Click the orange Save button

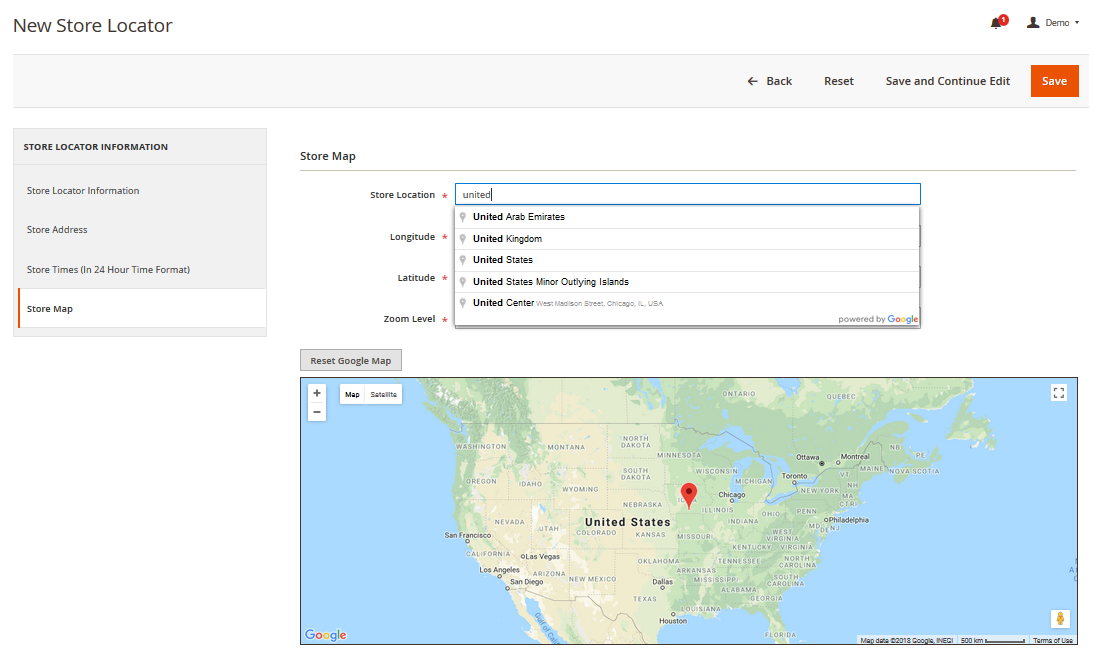(x=1054, y=81)
